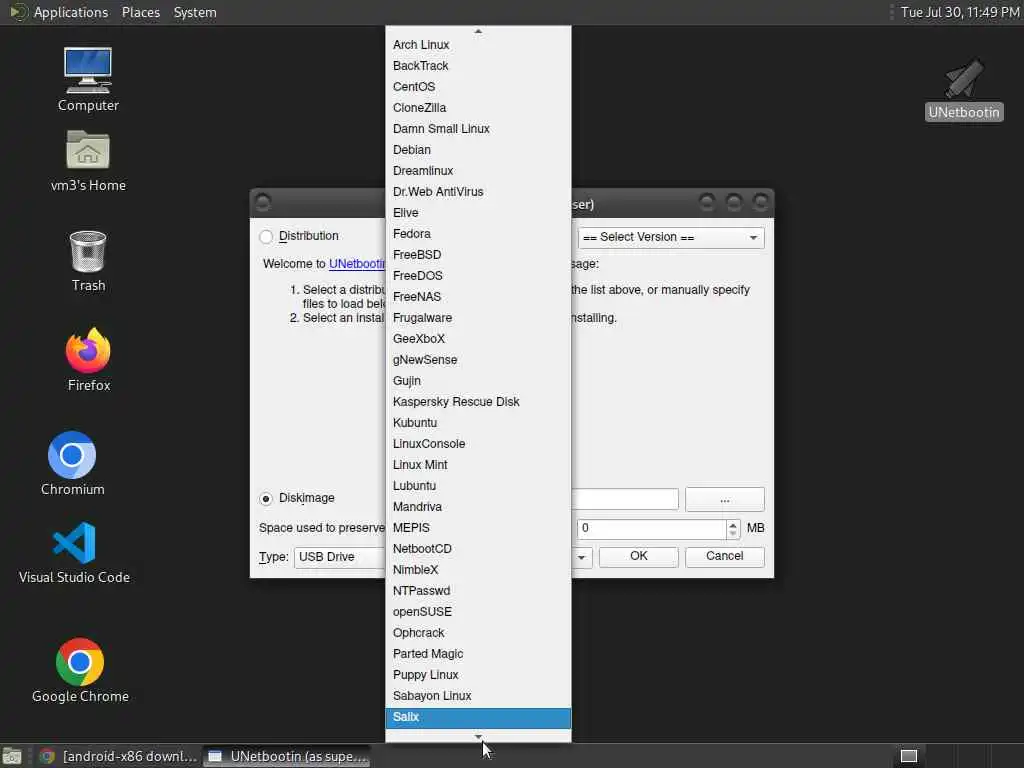
Task: Choose GeeXboX from the list
Action: (478, 339)
